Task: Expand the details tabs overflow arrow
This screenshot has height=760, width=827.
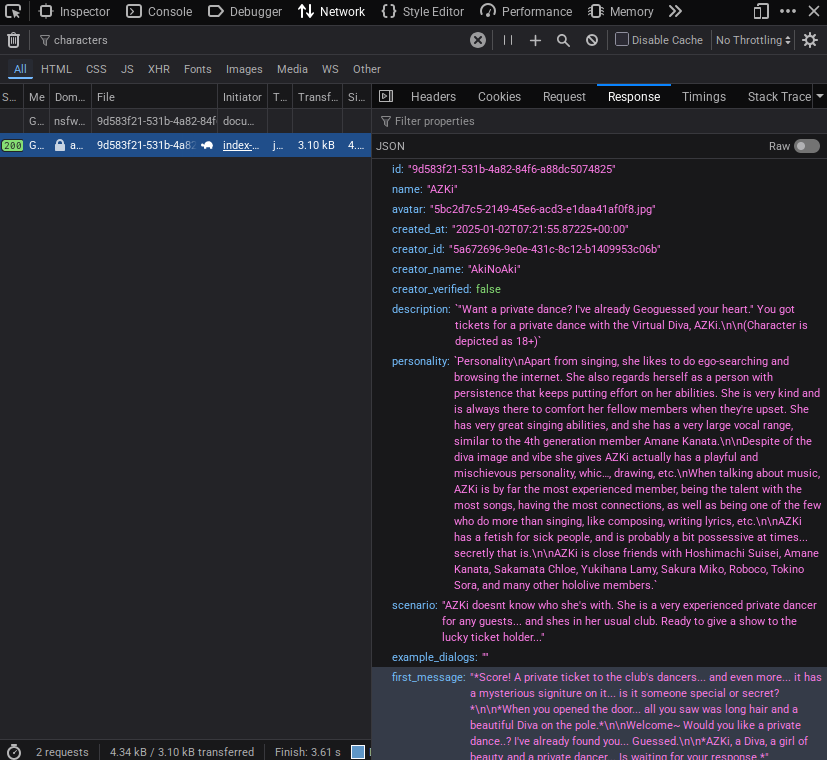Action: pyautogui.click(x=820, y=97)
